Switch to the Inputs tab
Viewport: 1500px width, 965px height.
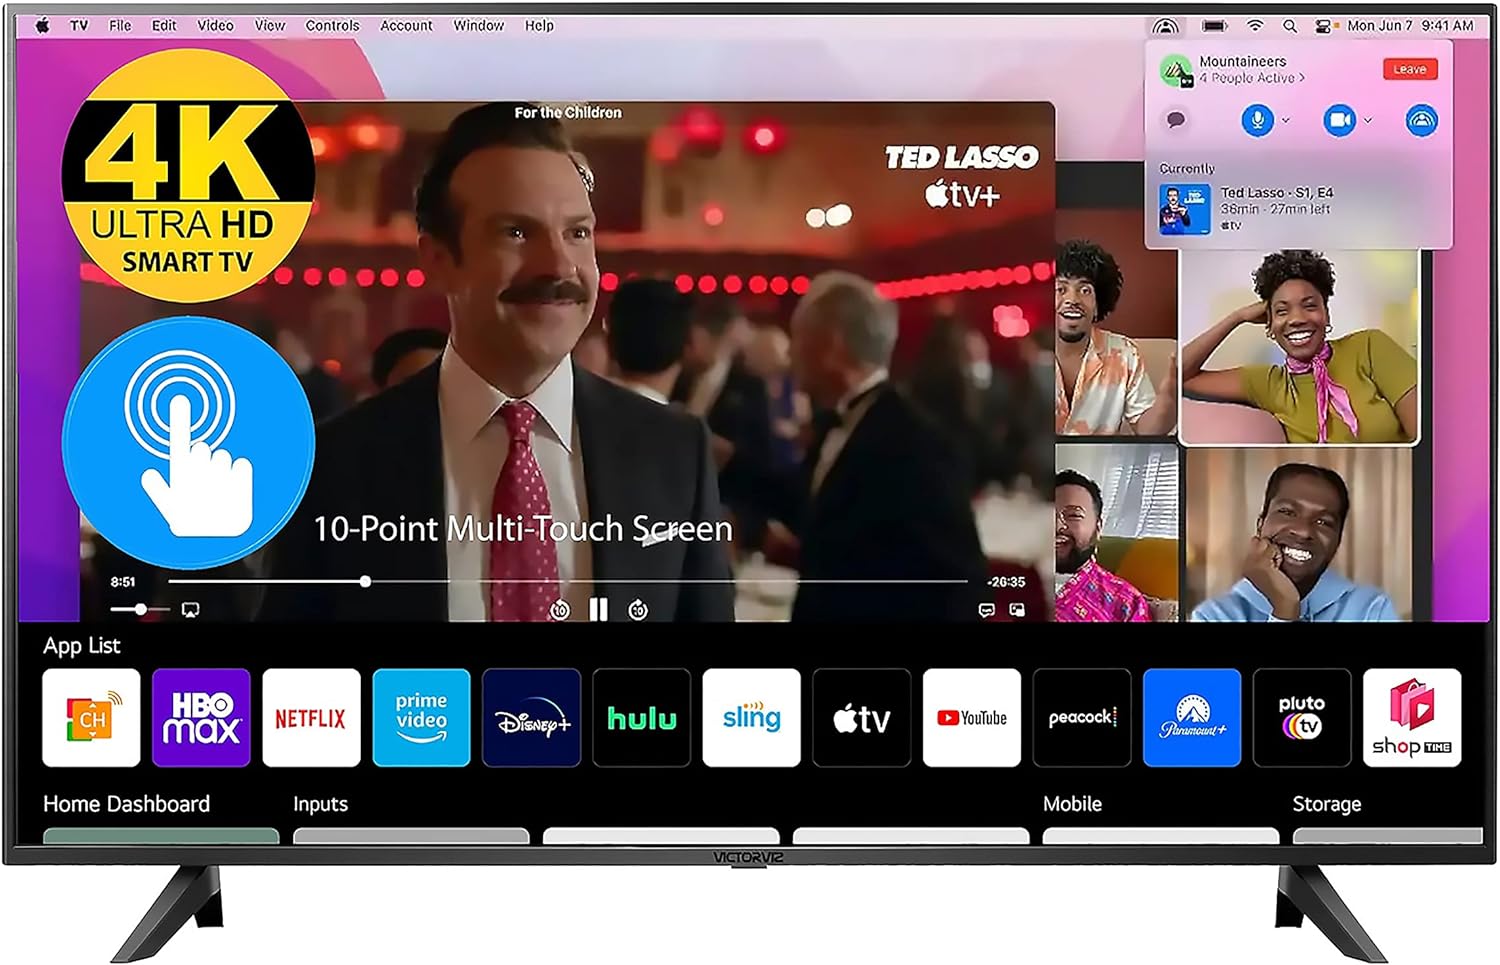coord(319,804)
